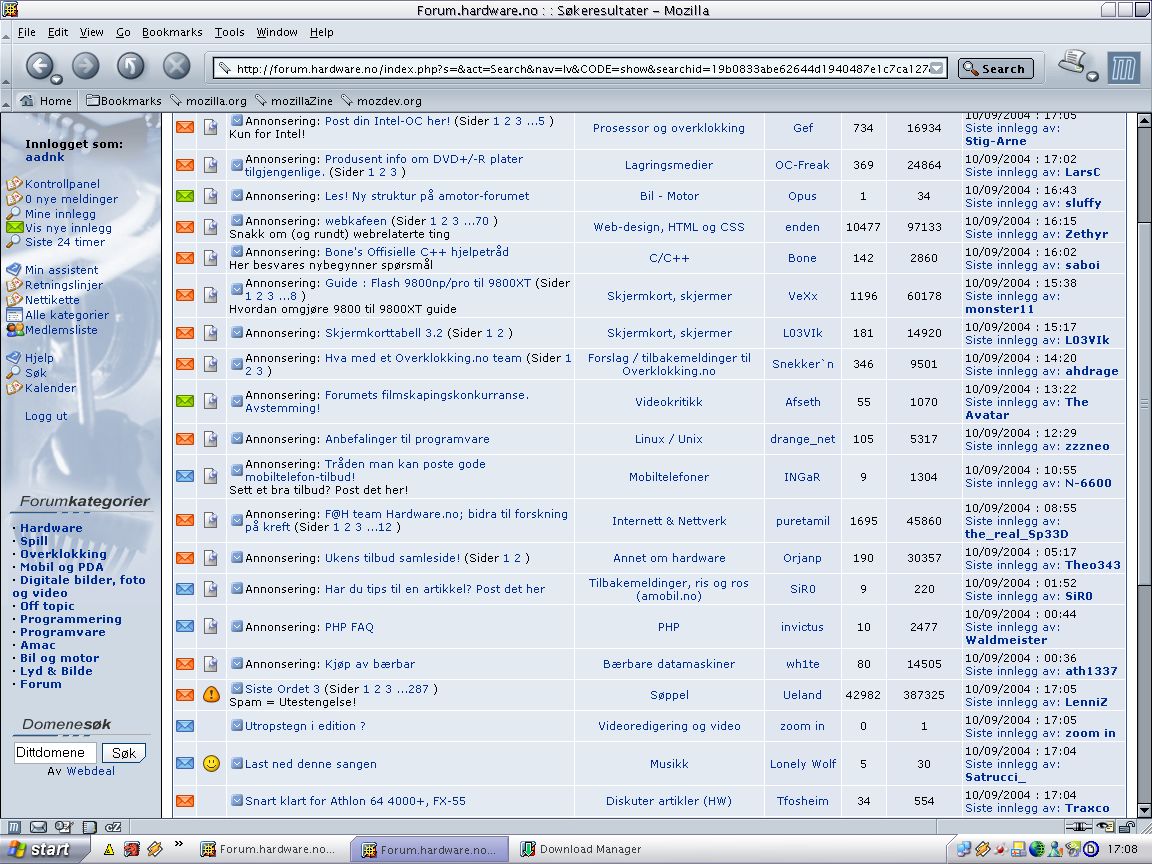Click into the URL address field
Screen dimensions: 1152x864
580,68
